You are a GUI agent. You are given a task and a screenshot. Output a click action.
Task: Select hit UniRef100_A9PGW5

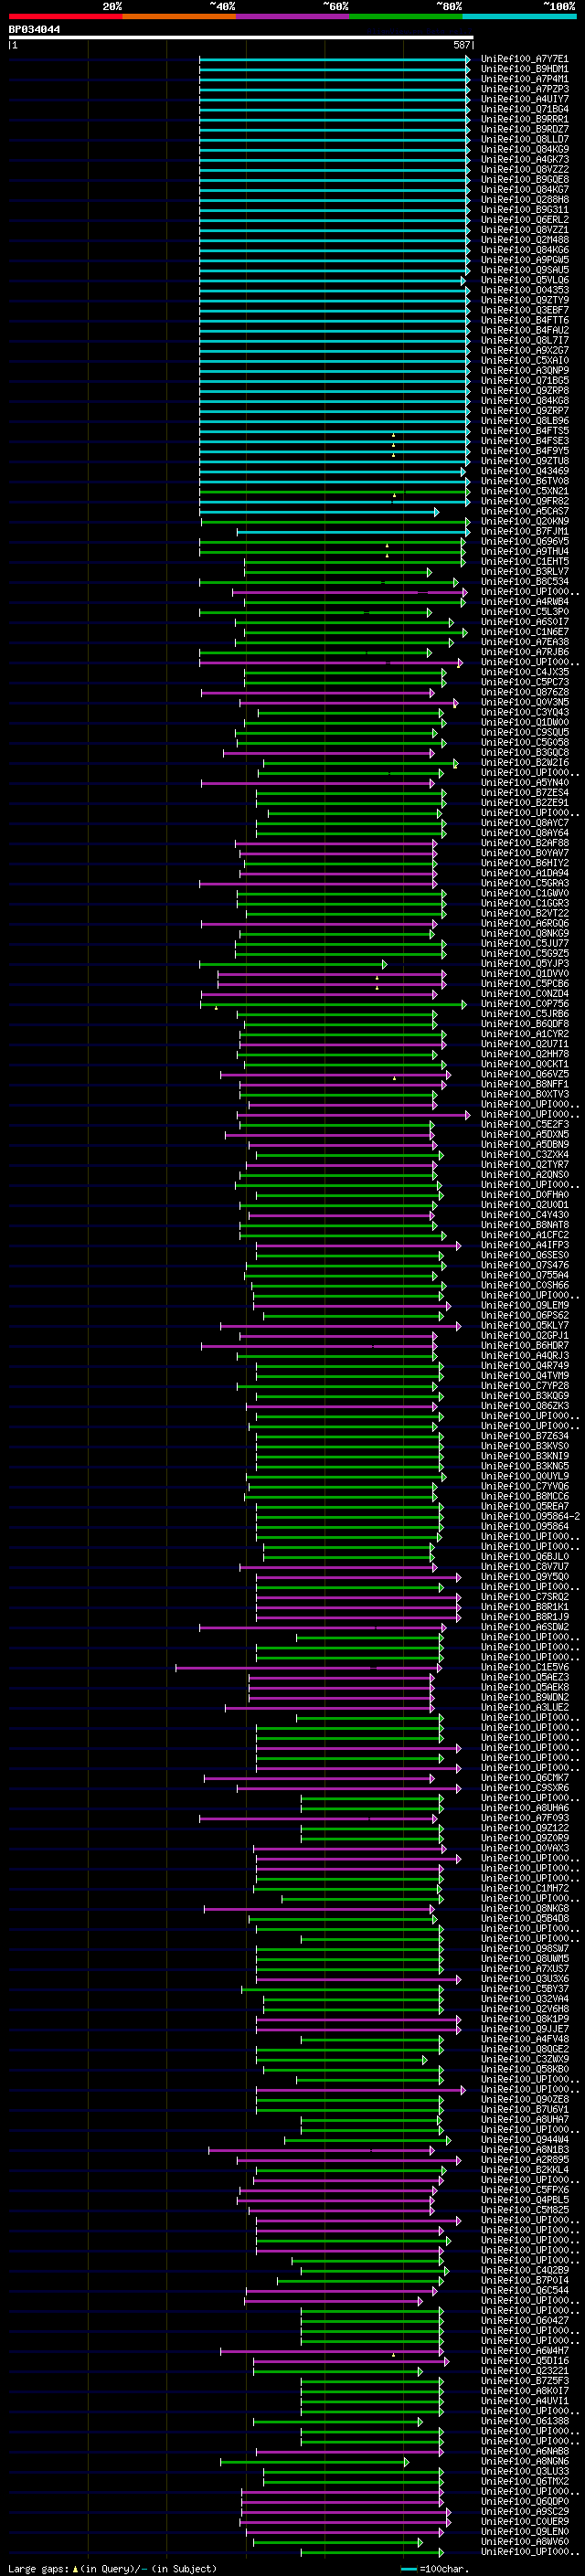524,260
